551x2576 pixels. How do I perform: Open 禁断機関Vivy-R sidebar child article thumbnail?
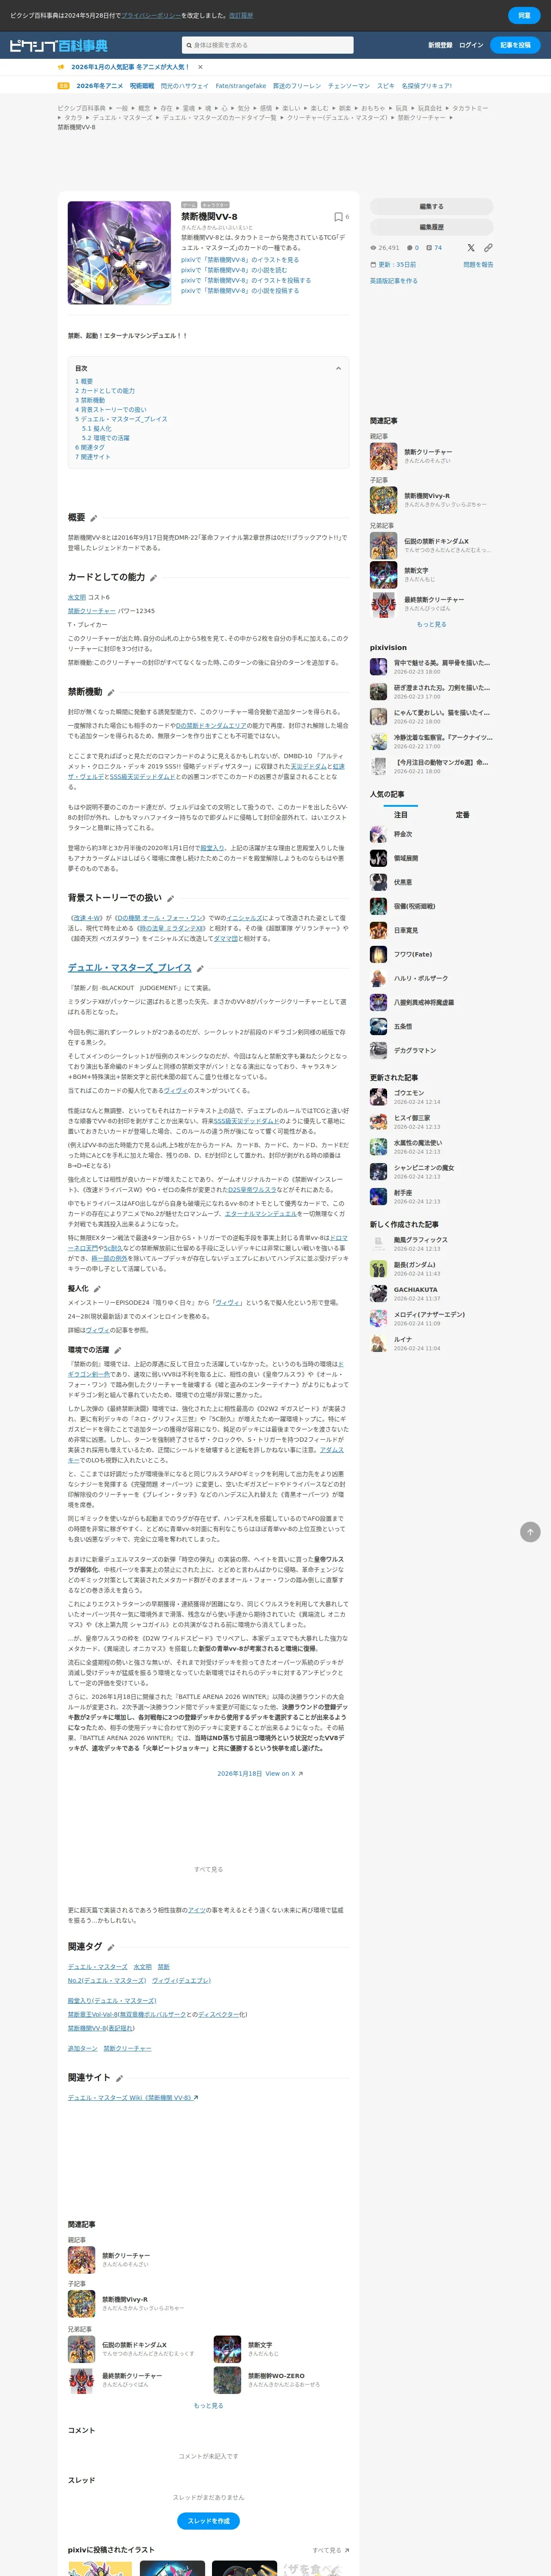[383, 500]
